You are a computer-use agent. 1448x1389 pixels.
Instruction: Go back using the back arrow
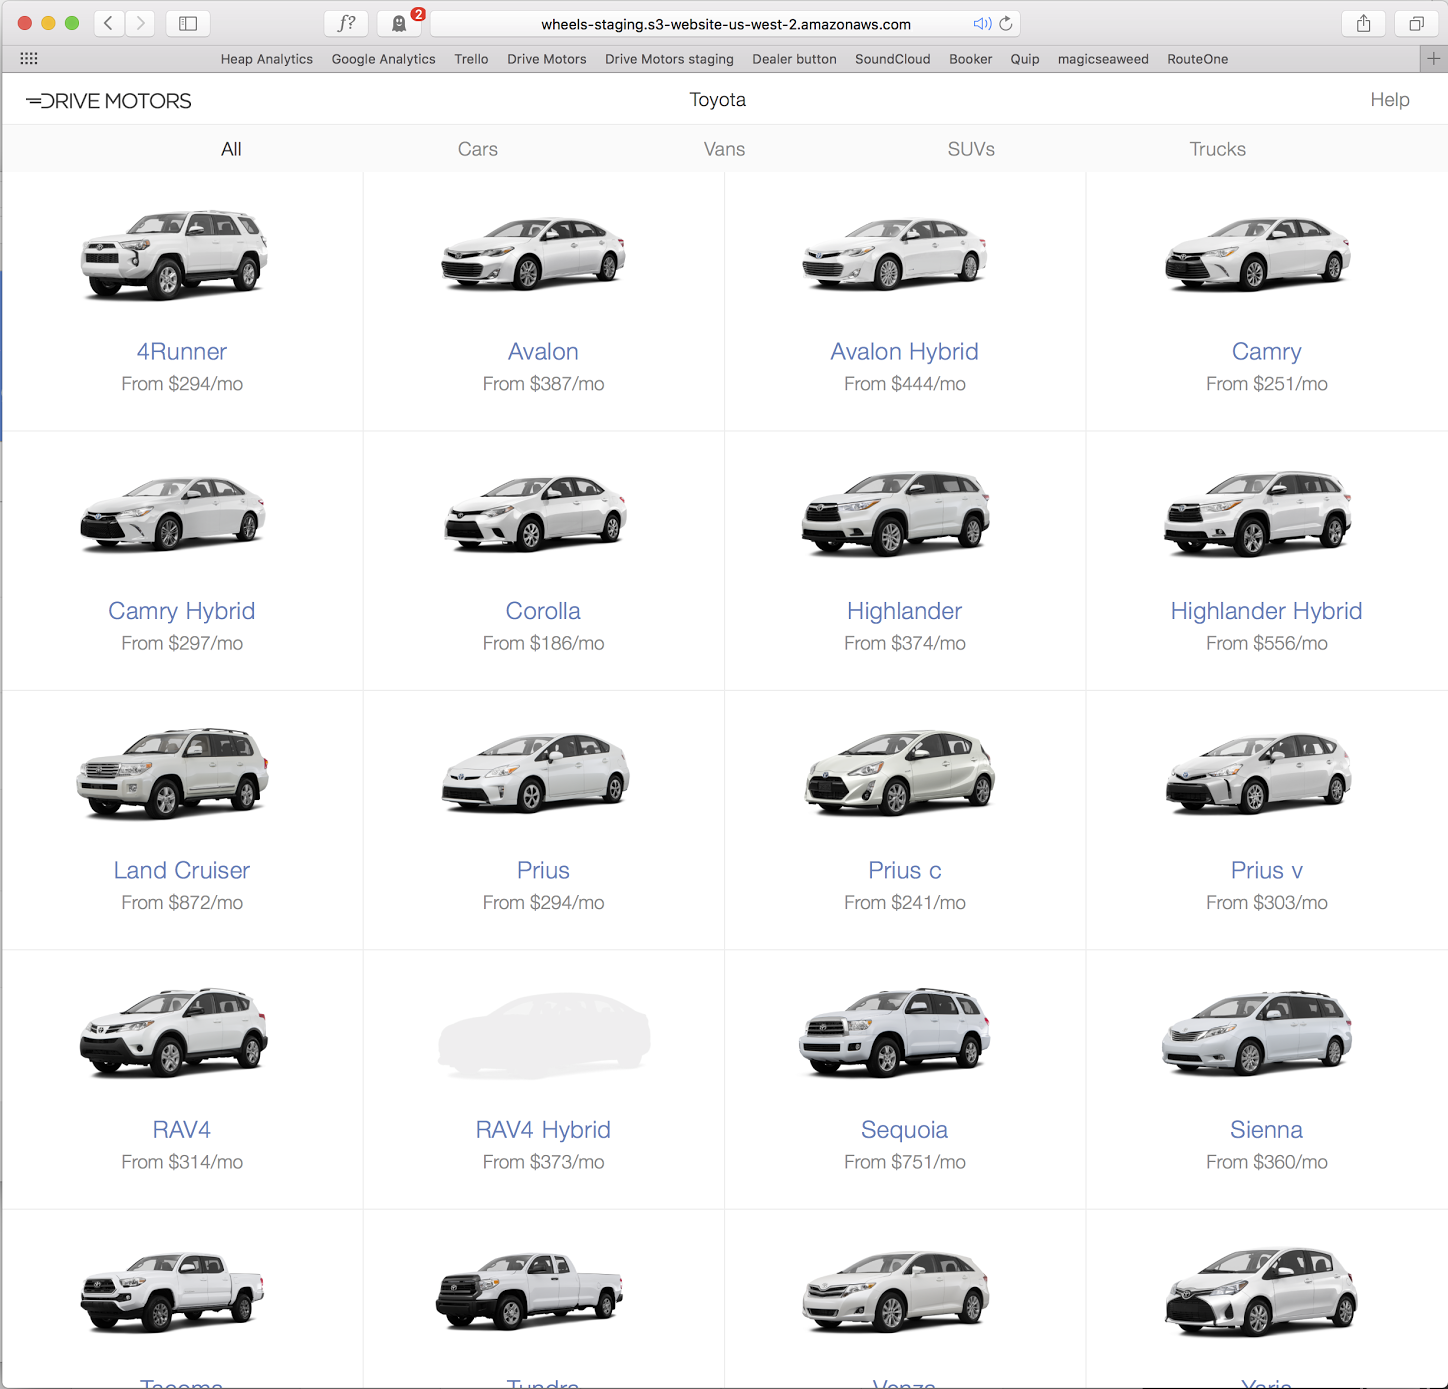tap(108, 23)
